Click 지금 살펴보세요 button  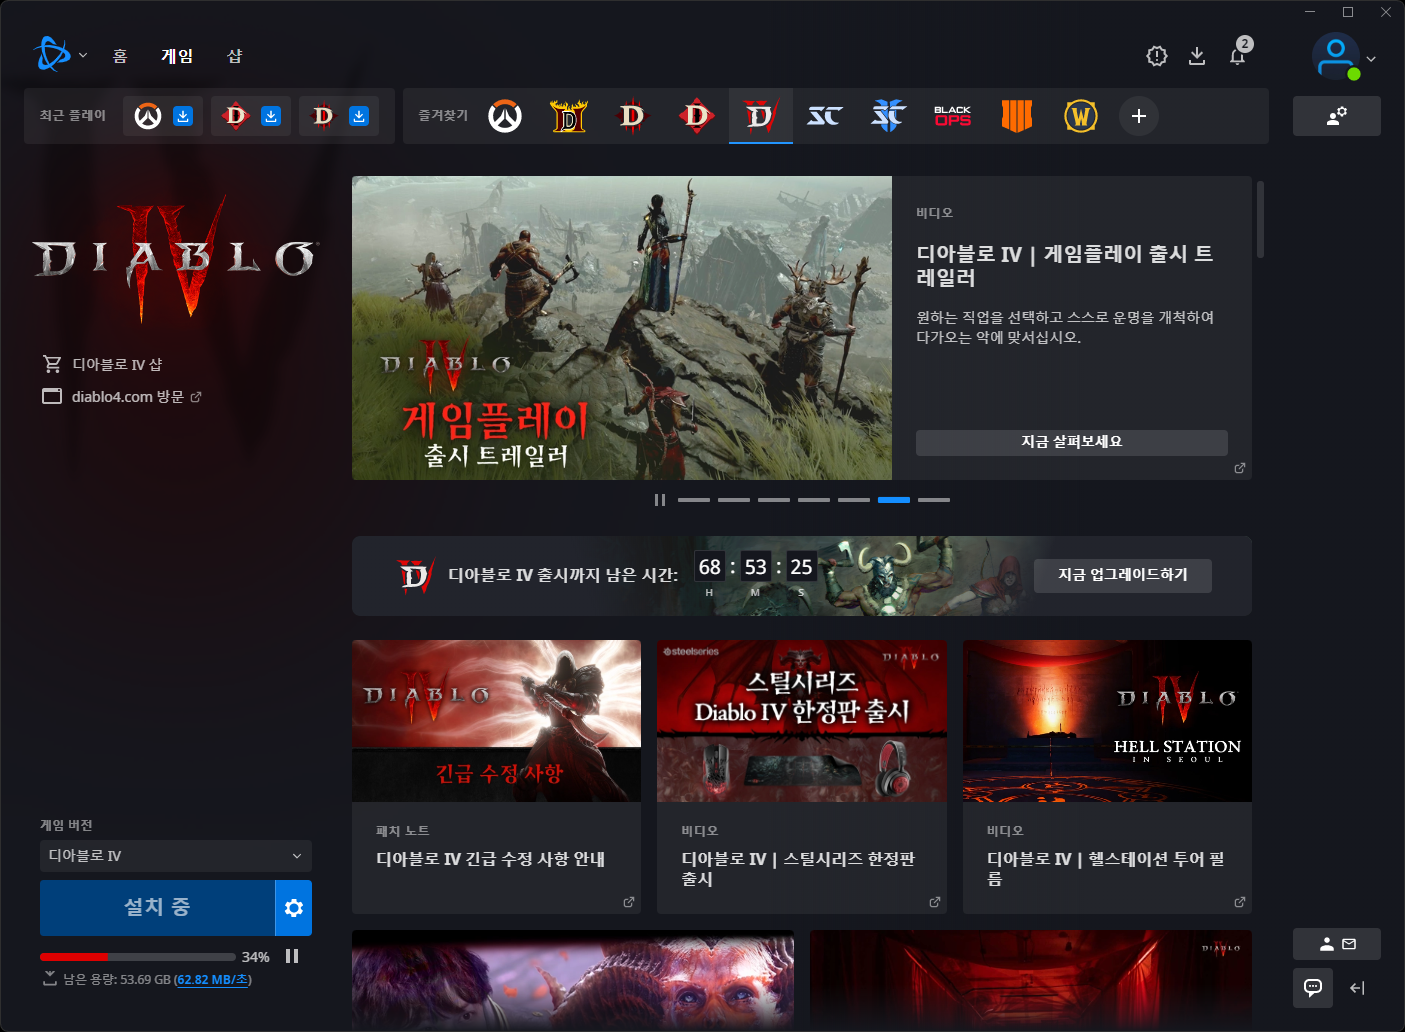point(1072,443)
